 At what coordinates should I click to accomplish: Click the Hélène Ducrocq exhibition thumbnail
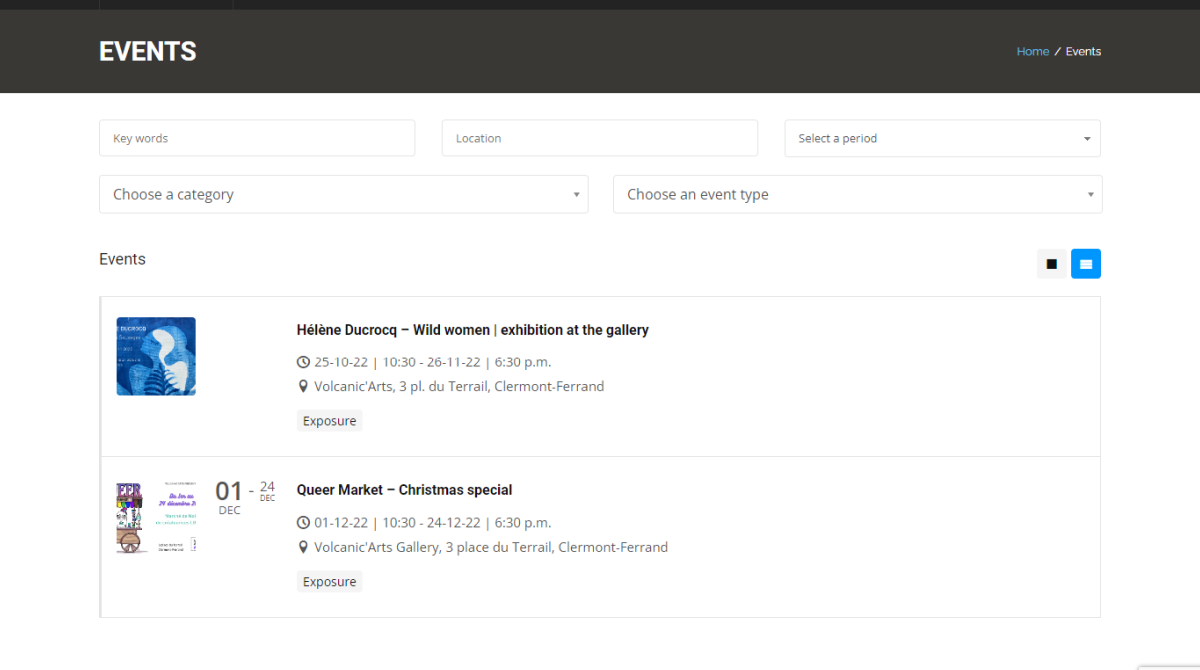(x=156, y=356)
